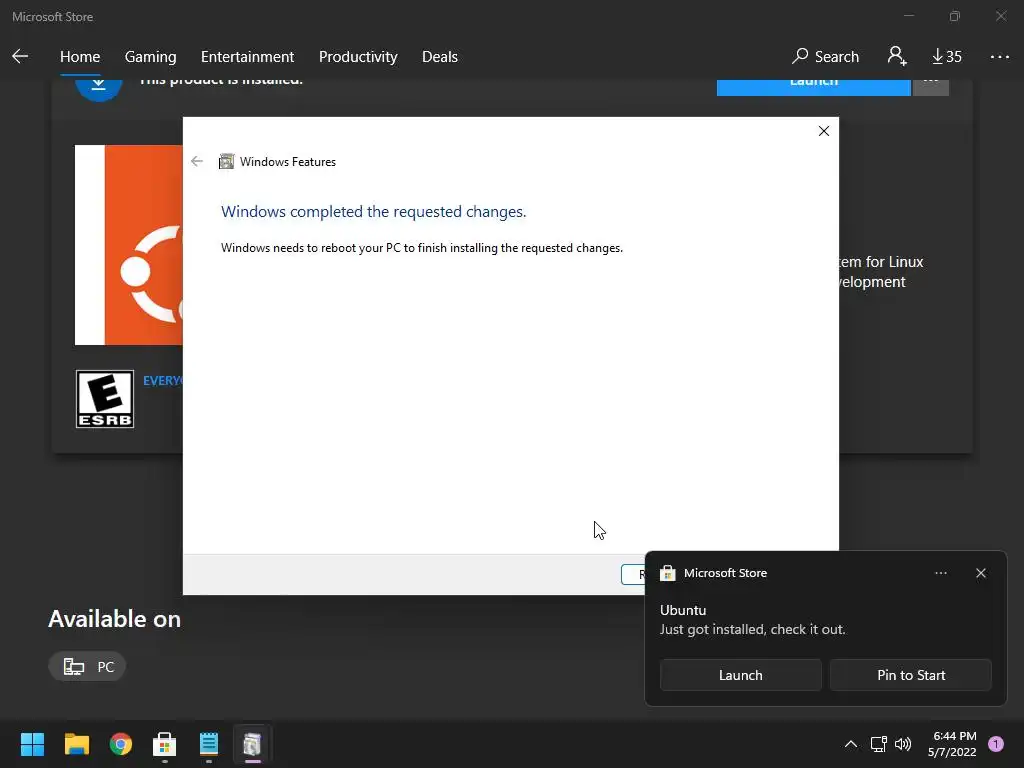Open more options next to the blue Launch button
1024x768 pixels.
click(931, 87)
